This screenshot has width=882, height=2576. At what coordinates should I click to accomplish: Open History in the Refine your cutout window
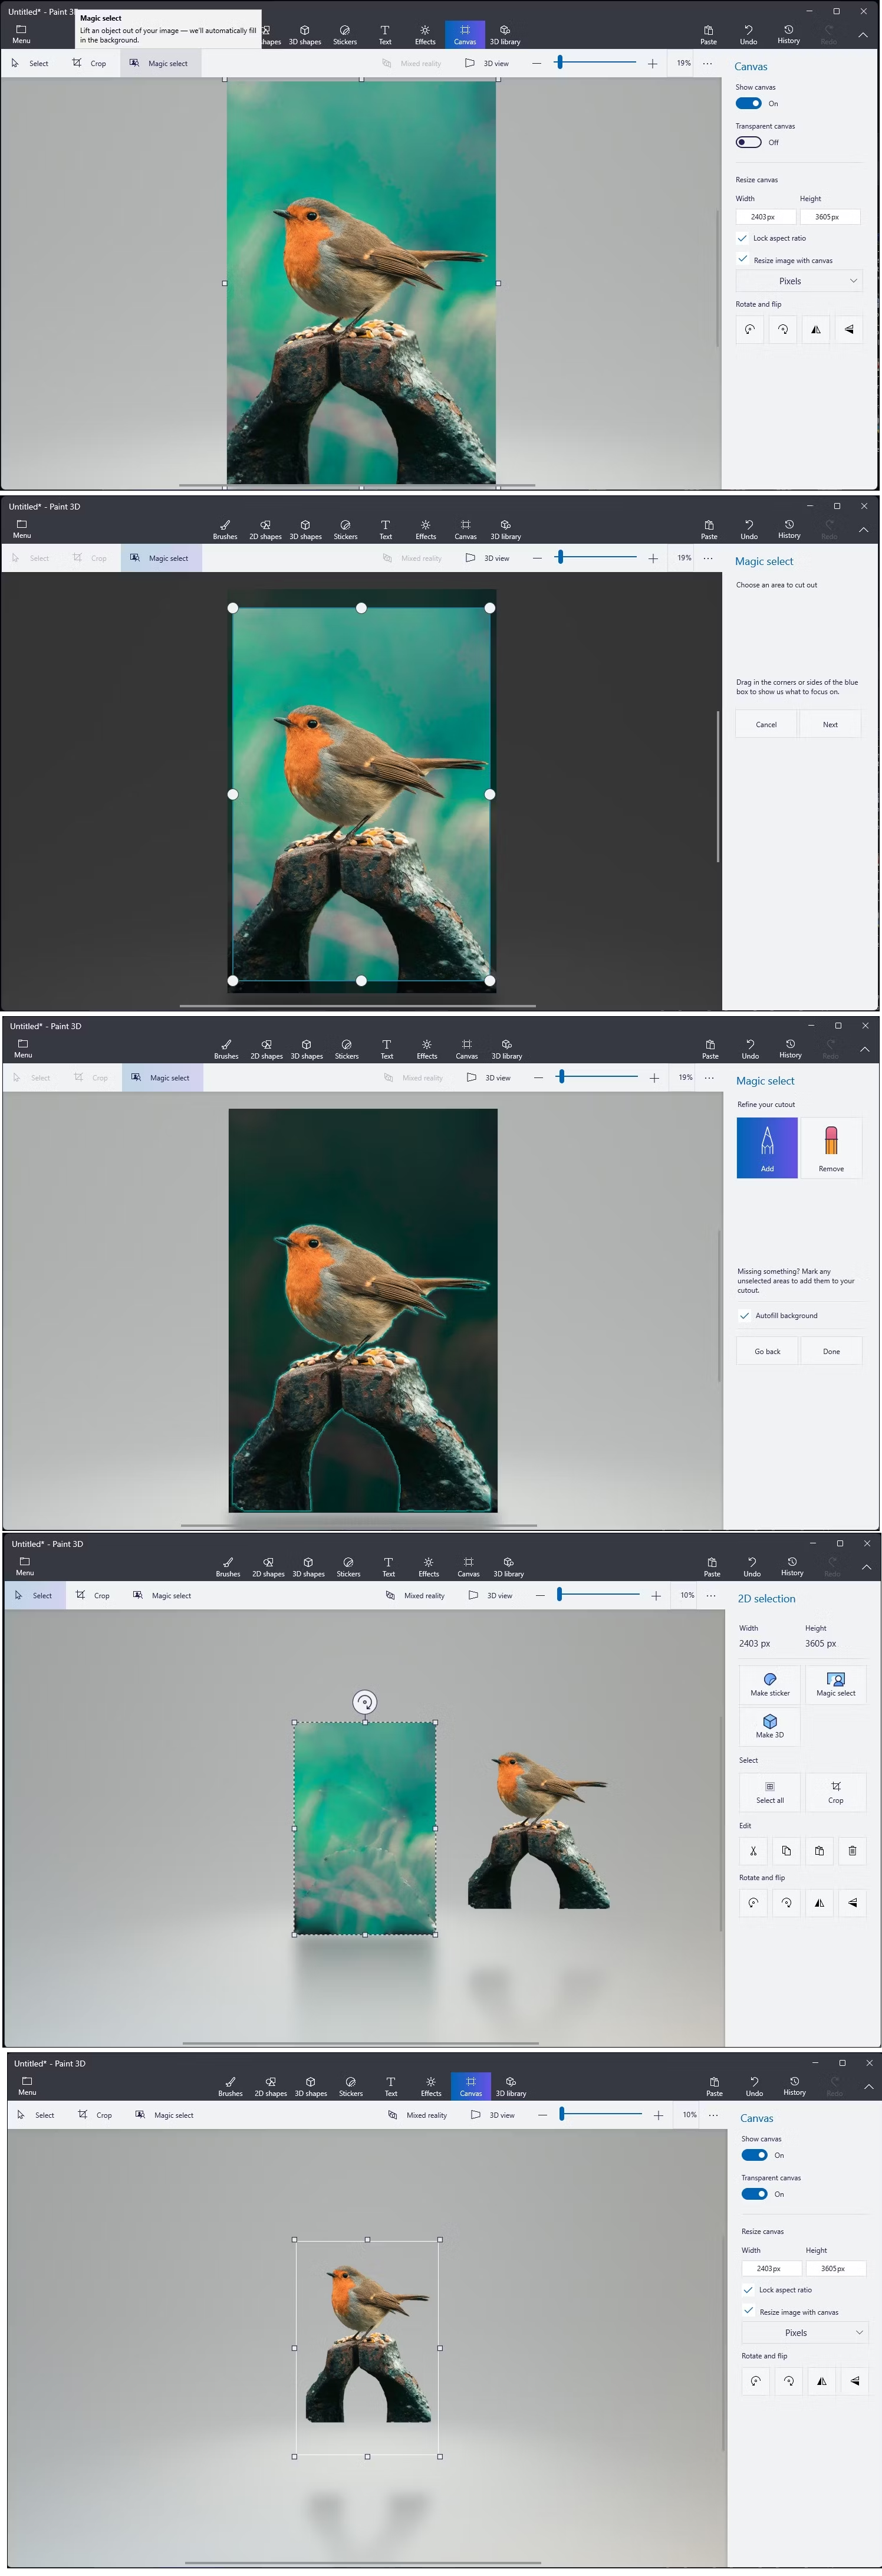790,1048
